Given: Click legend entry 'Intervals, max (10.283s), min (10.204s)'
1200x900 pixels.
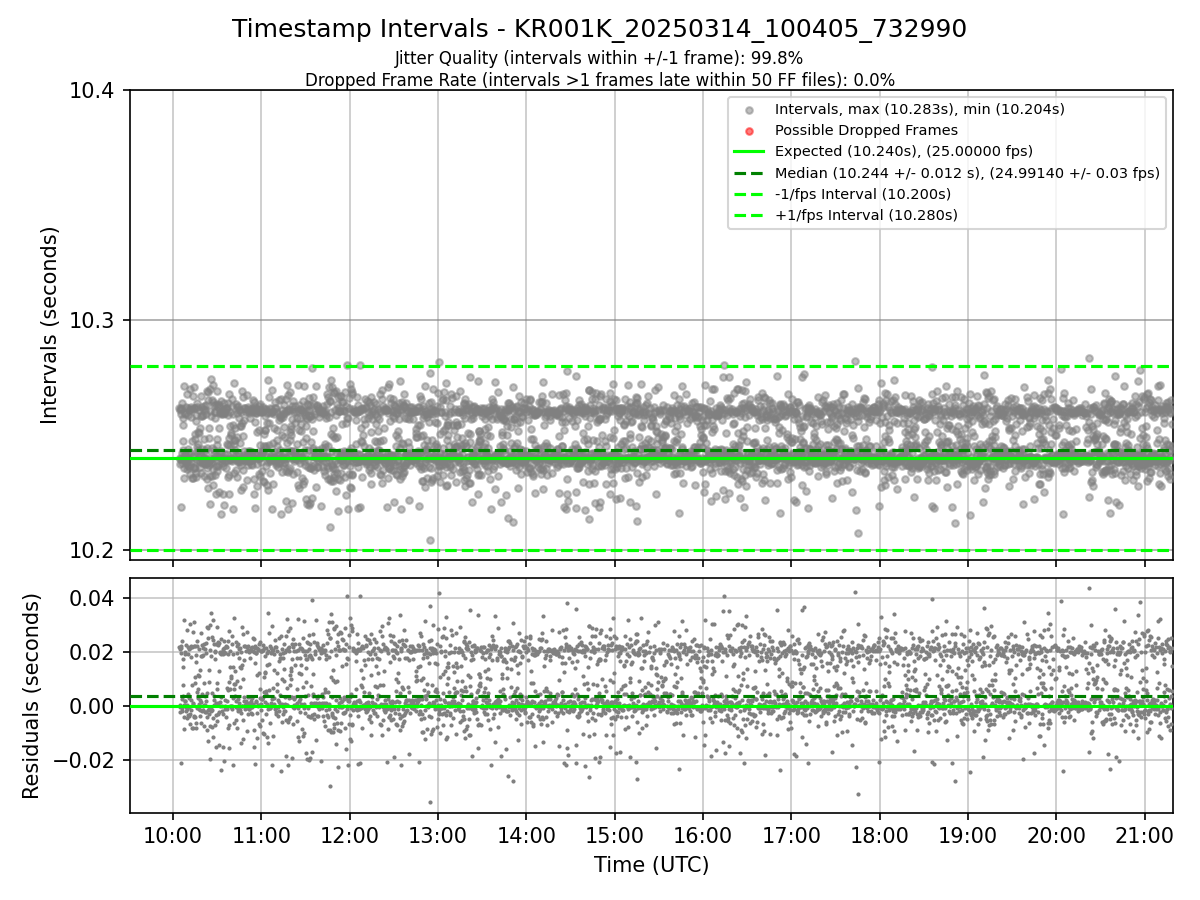Looking at the screenshot, I should click(x=919, y=109).
